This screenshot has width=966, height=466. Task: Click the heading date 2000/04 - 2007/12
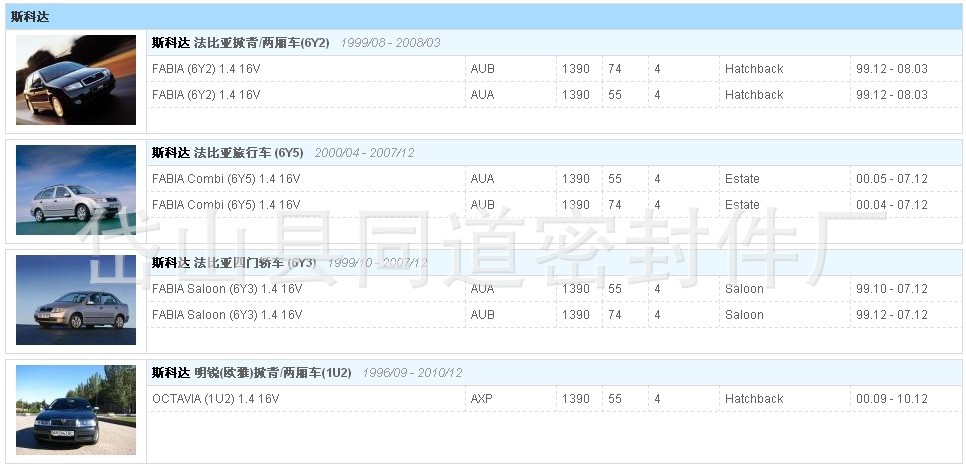365,153
